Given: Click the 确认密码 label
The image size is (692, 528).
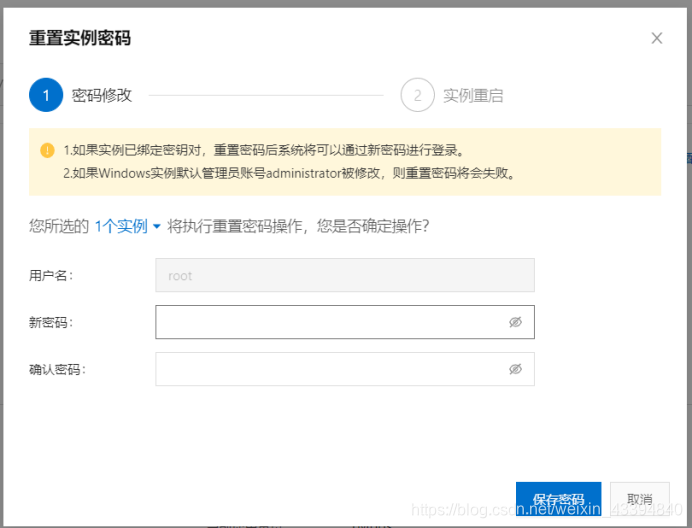Looking at the screenshot, I should coord(57,369).
